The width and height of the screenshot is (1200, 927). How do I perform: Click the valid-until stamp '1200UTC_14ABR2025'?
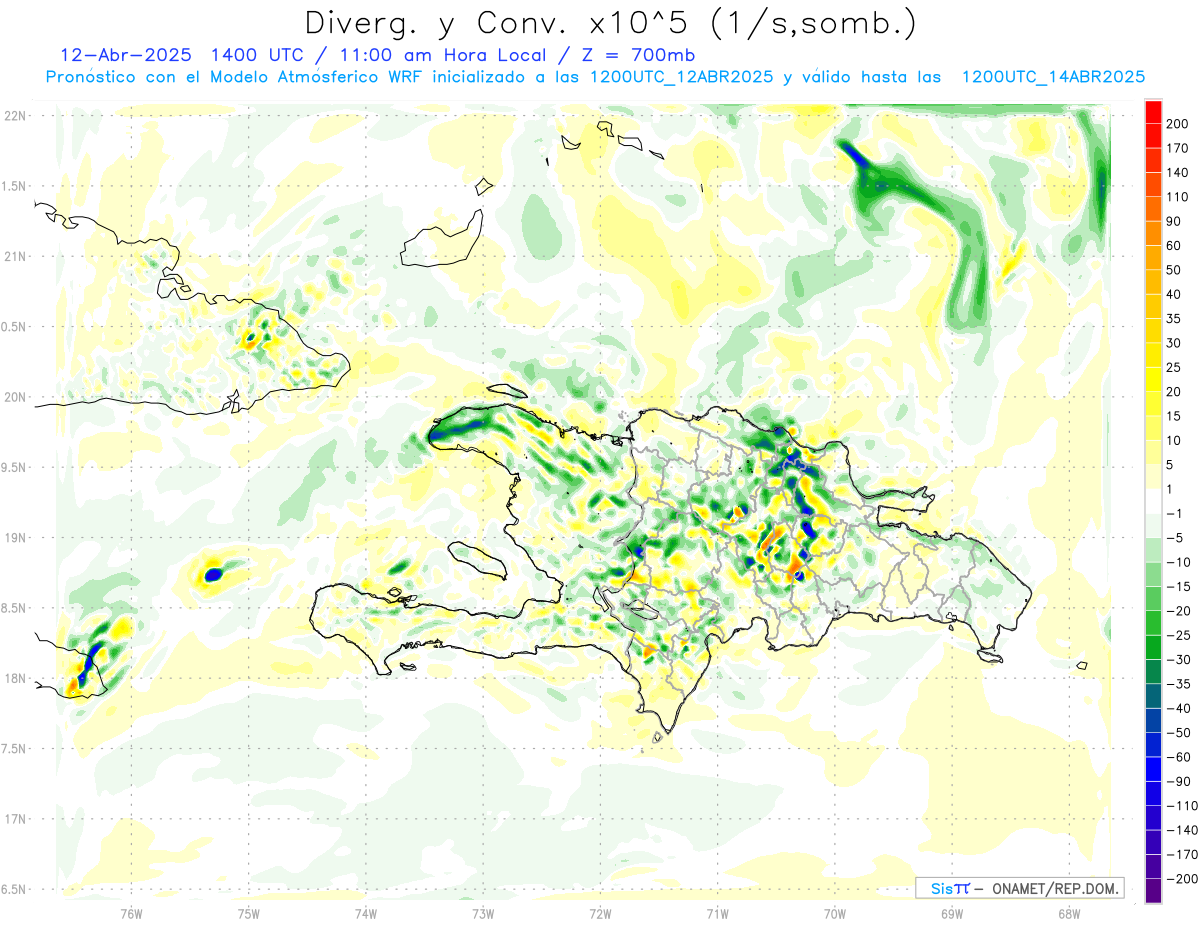1053,77
